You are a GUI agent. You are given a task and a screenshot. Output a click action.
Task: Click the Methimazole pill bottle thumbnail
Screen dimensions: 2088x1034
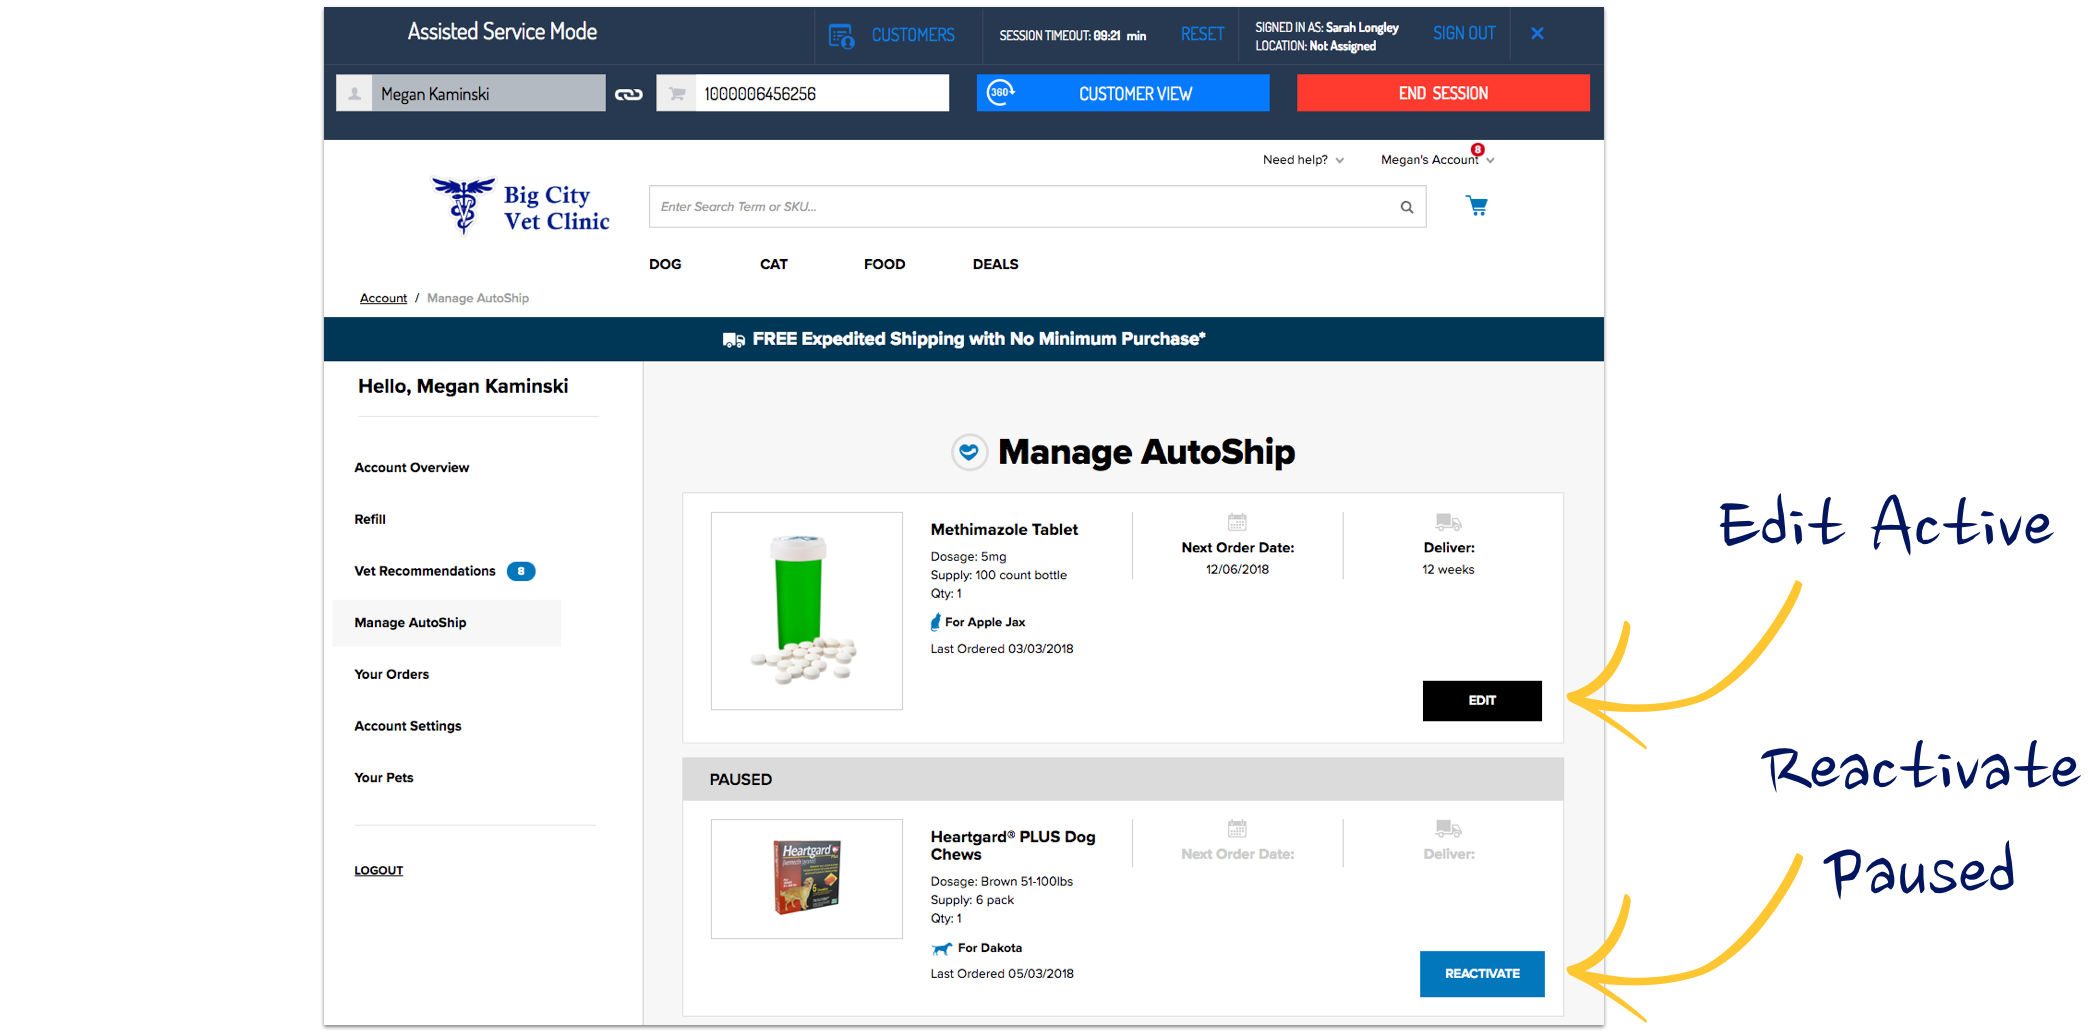point(807,611)
